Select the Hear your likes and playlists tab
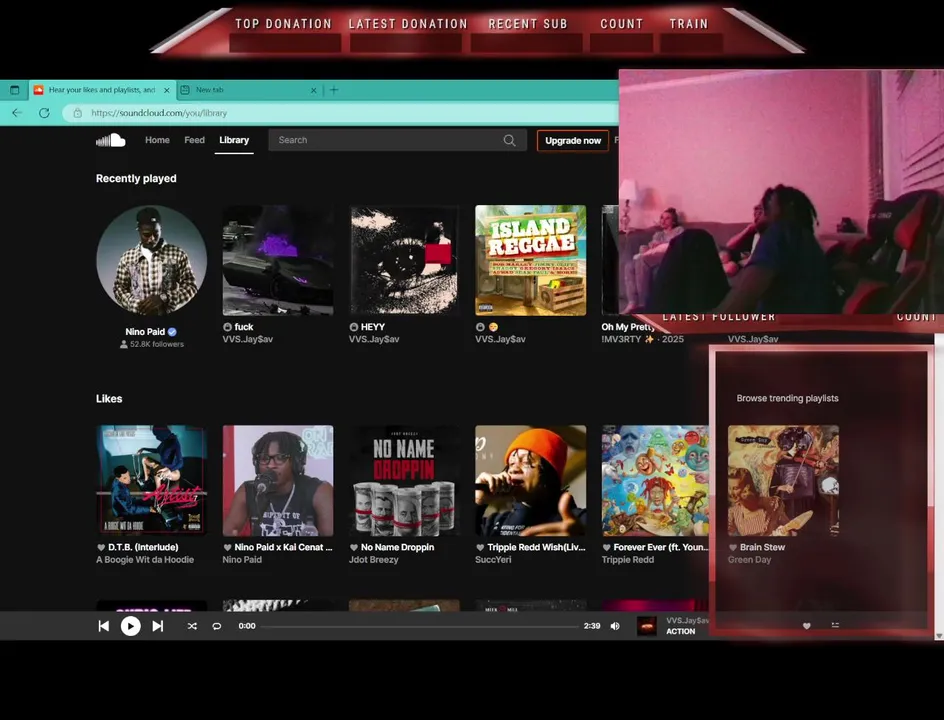 point(102,90)
